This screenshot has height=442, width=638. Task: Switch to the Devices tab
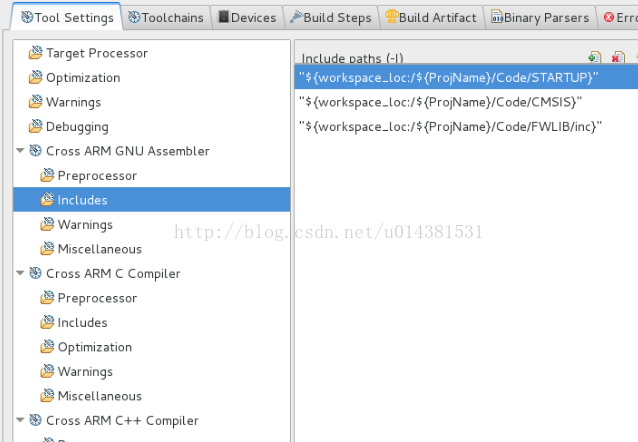pyautogui.click(x=246, y=17)
